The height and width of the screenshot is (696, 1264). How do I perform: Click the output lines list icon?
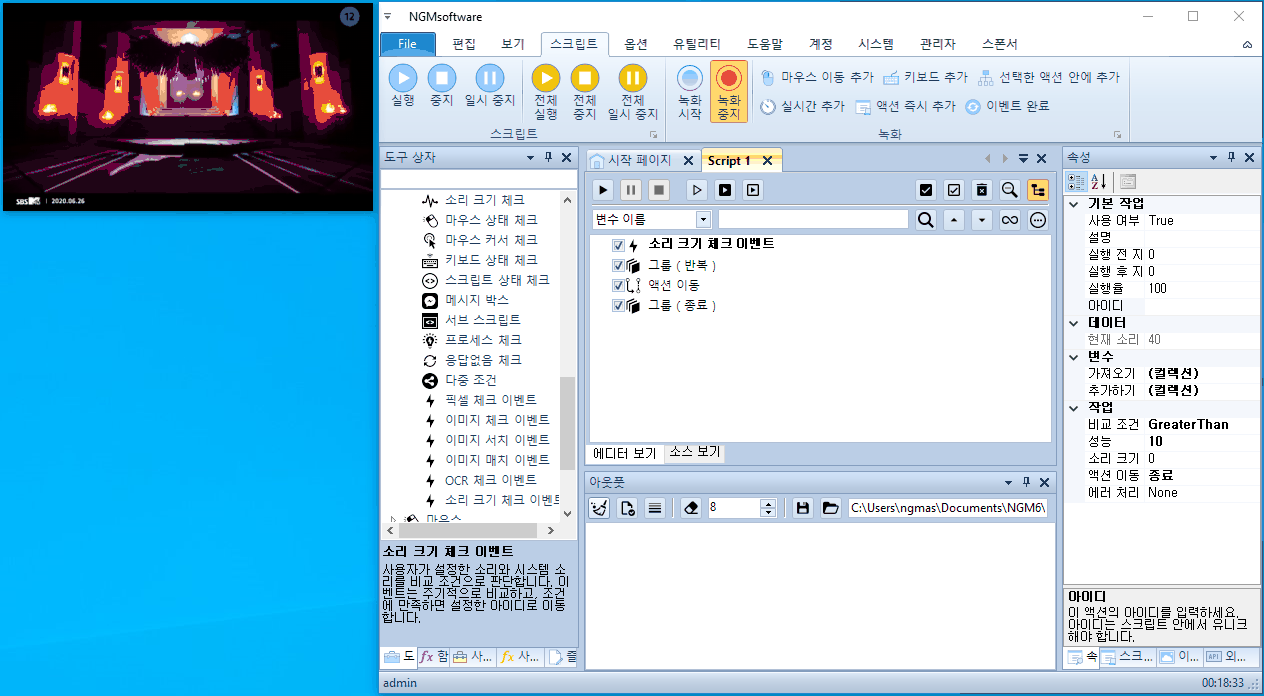[x=655, y=508]
